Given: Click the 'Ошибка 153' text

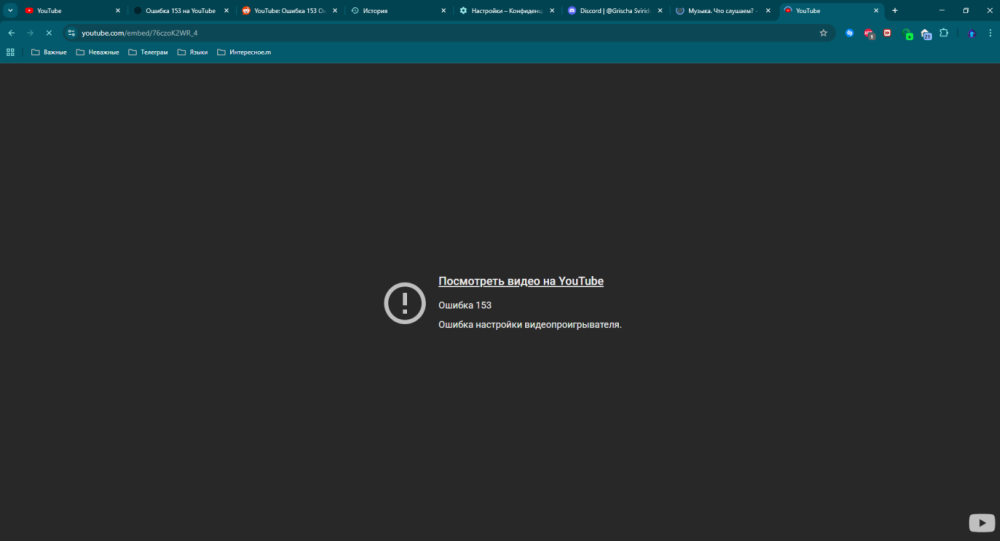Looking at the screenshot, I should 465,306.
